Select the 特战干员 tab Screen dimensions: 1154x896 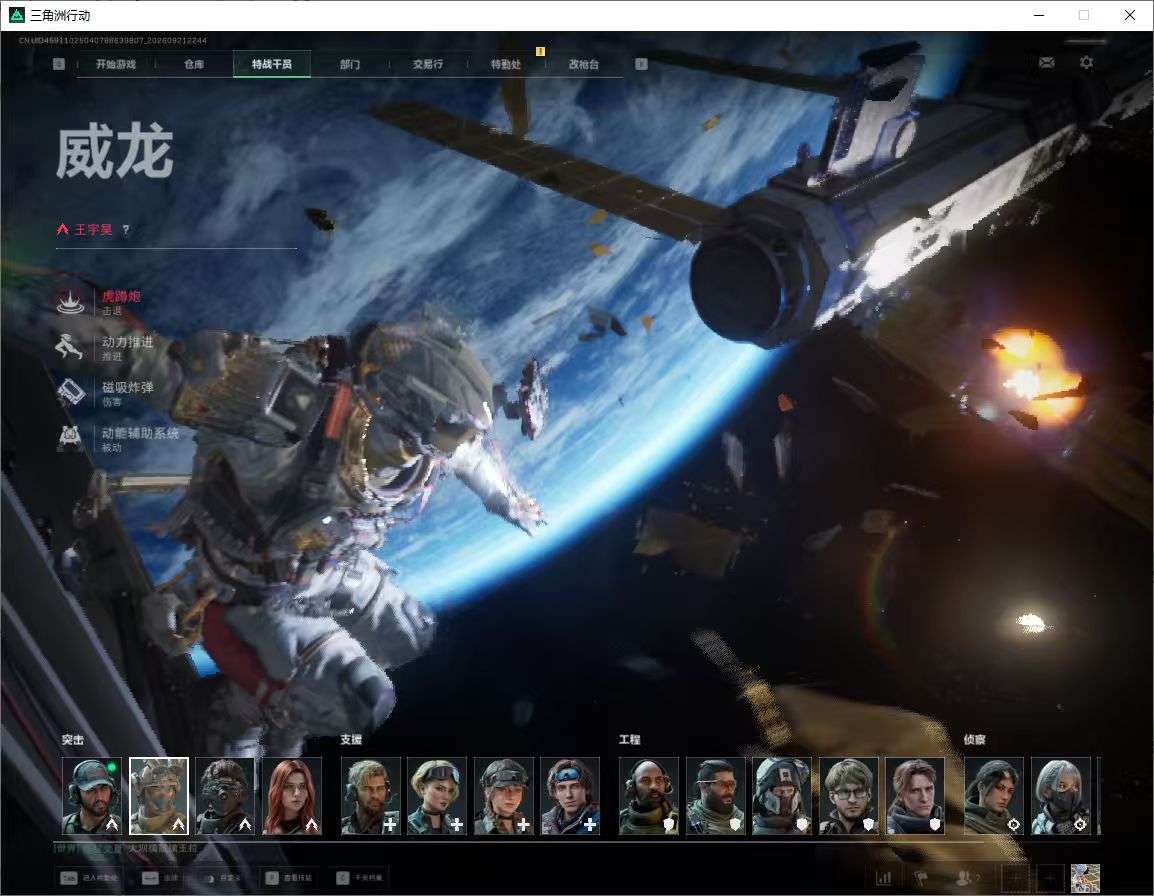(272, 64)
